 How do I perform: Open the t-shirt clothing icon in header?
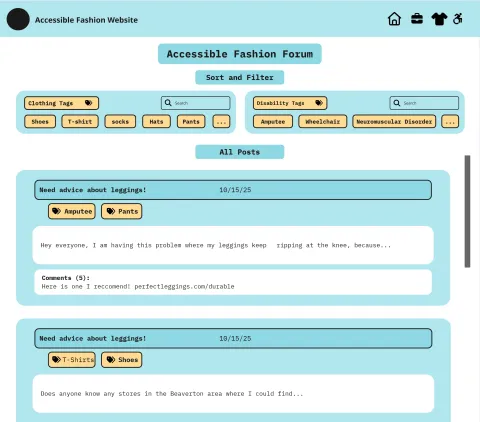coord(439,19)
